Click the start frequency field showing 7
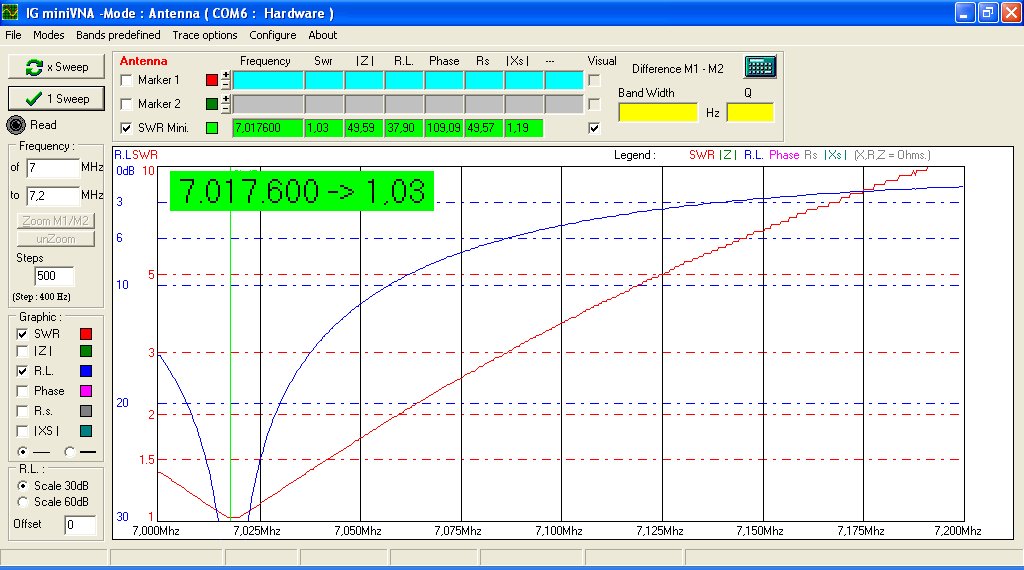Viewport: 1024px width, 570px height. click(52, 168)
